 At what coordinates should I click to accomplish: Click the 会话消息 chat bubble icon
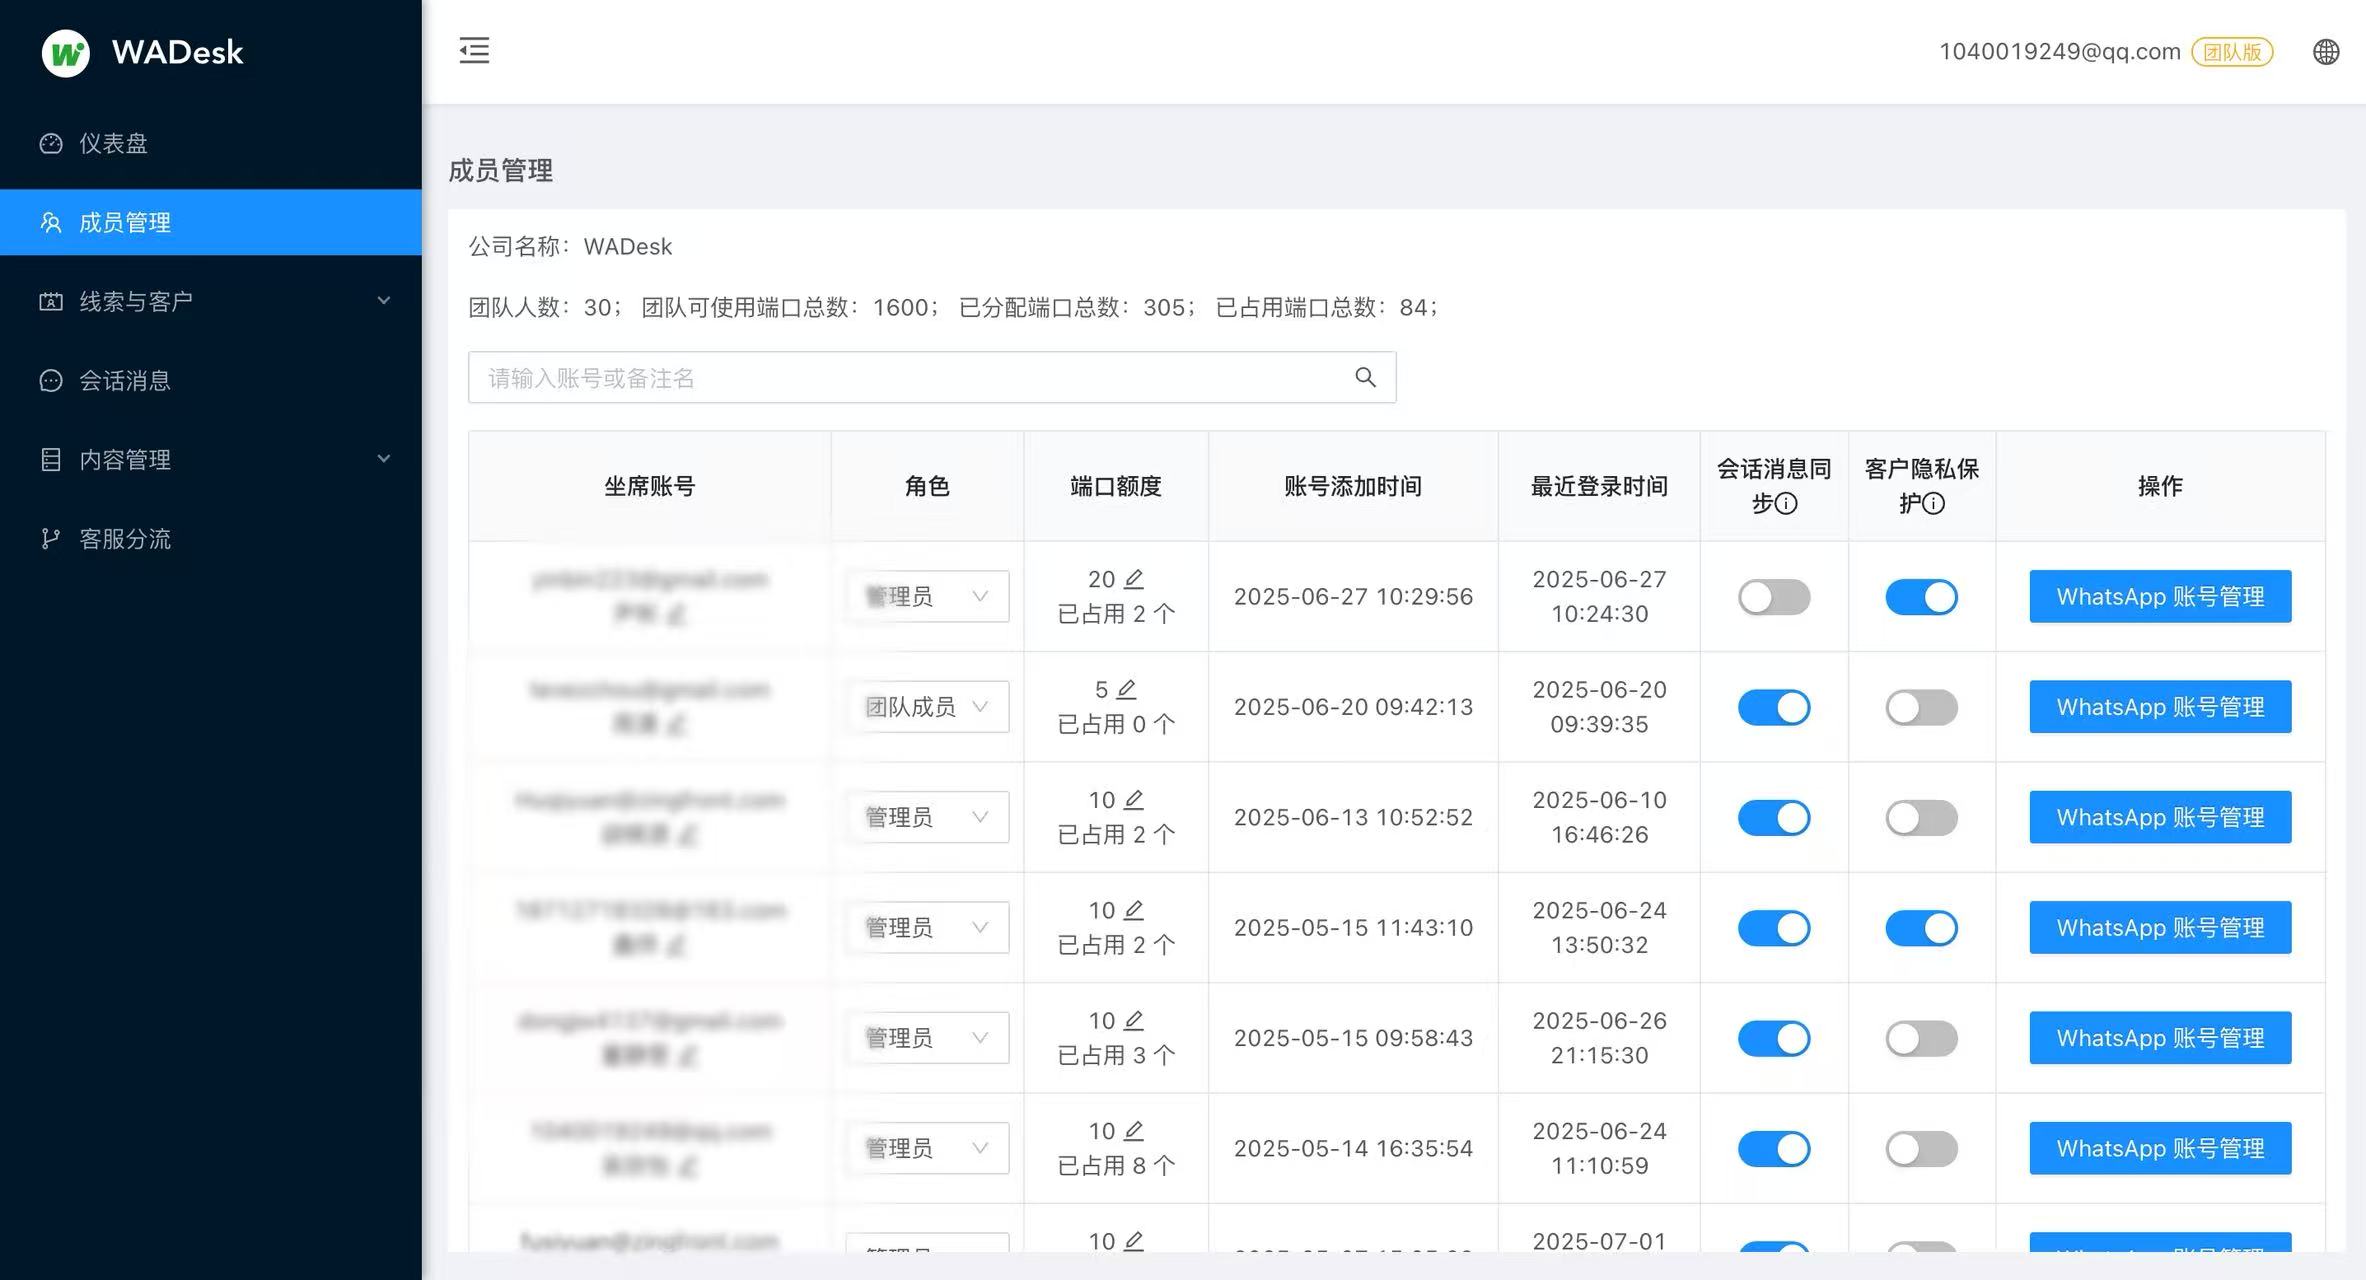(x=51, y=380)
